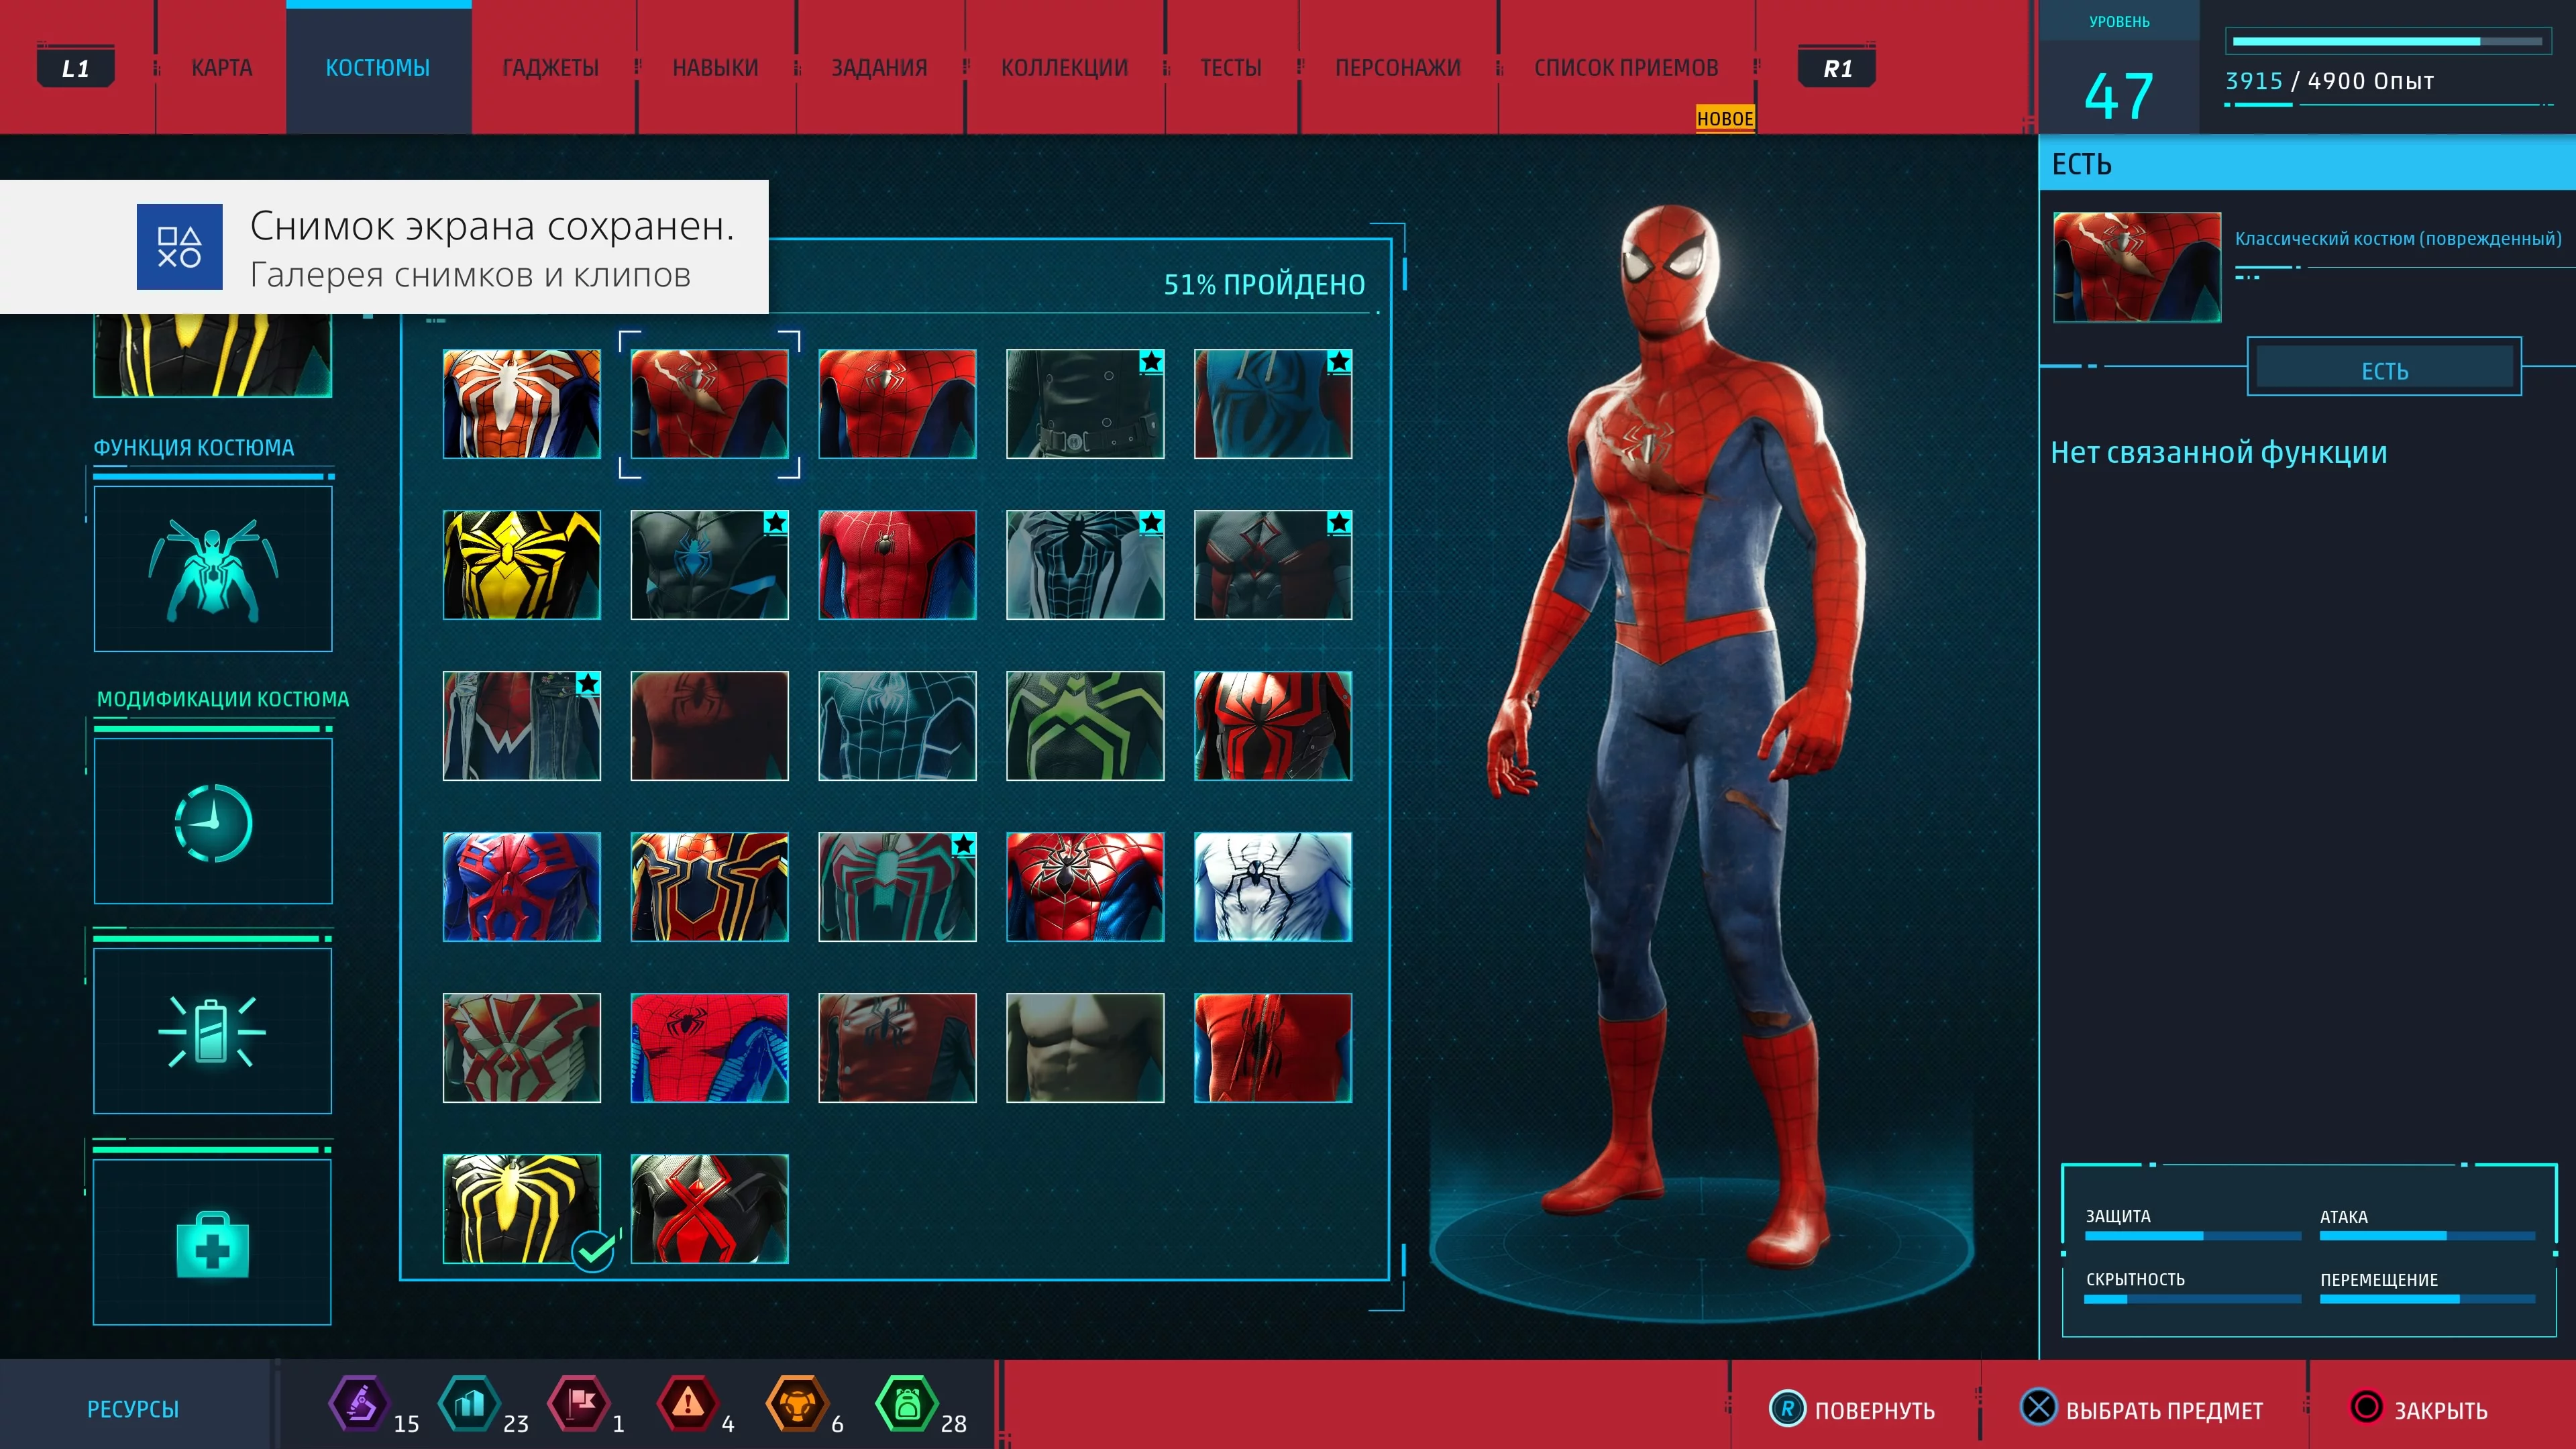Select the white Negative Suit thumbnail

pyautogui.click(x=1085, y=565)
